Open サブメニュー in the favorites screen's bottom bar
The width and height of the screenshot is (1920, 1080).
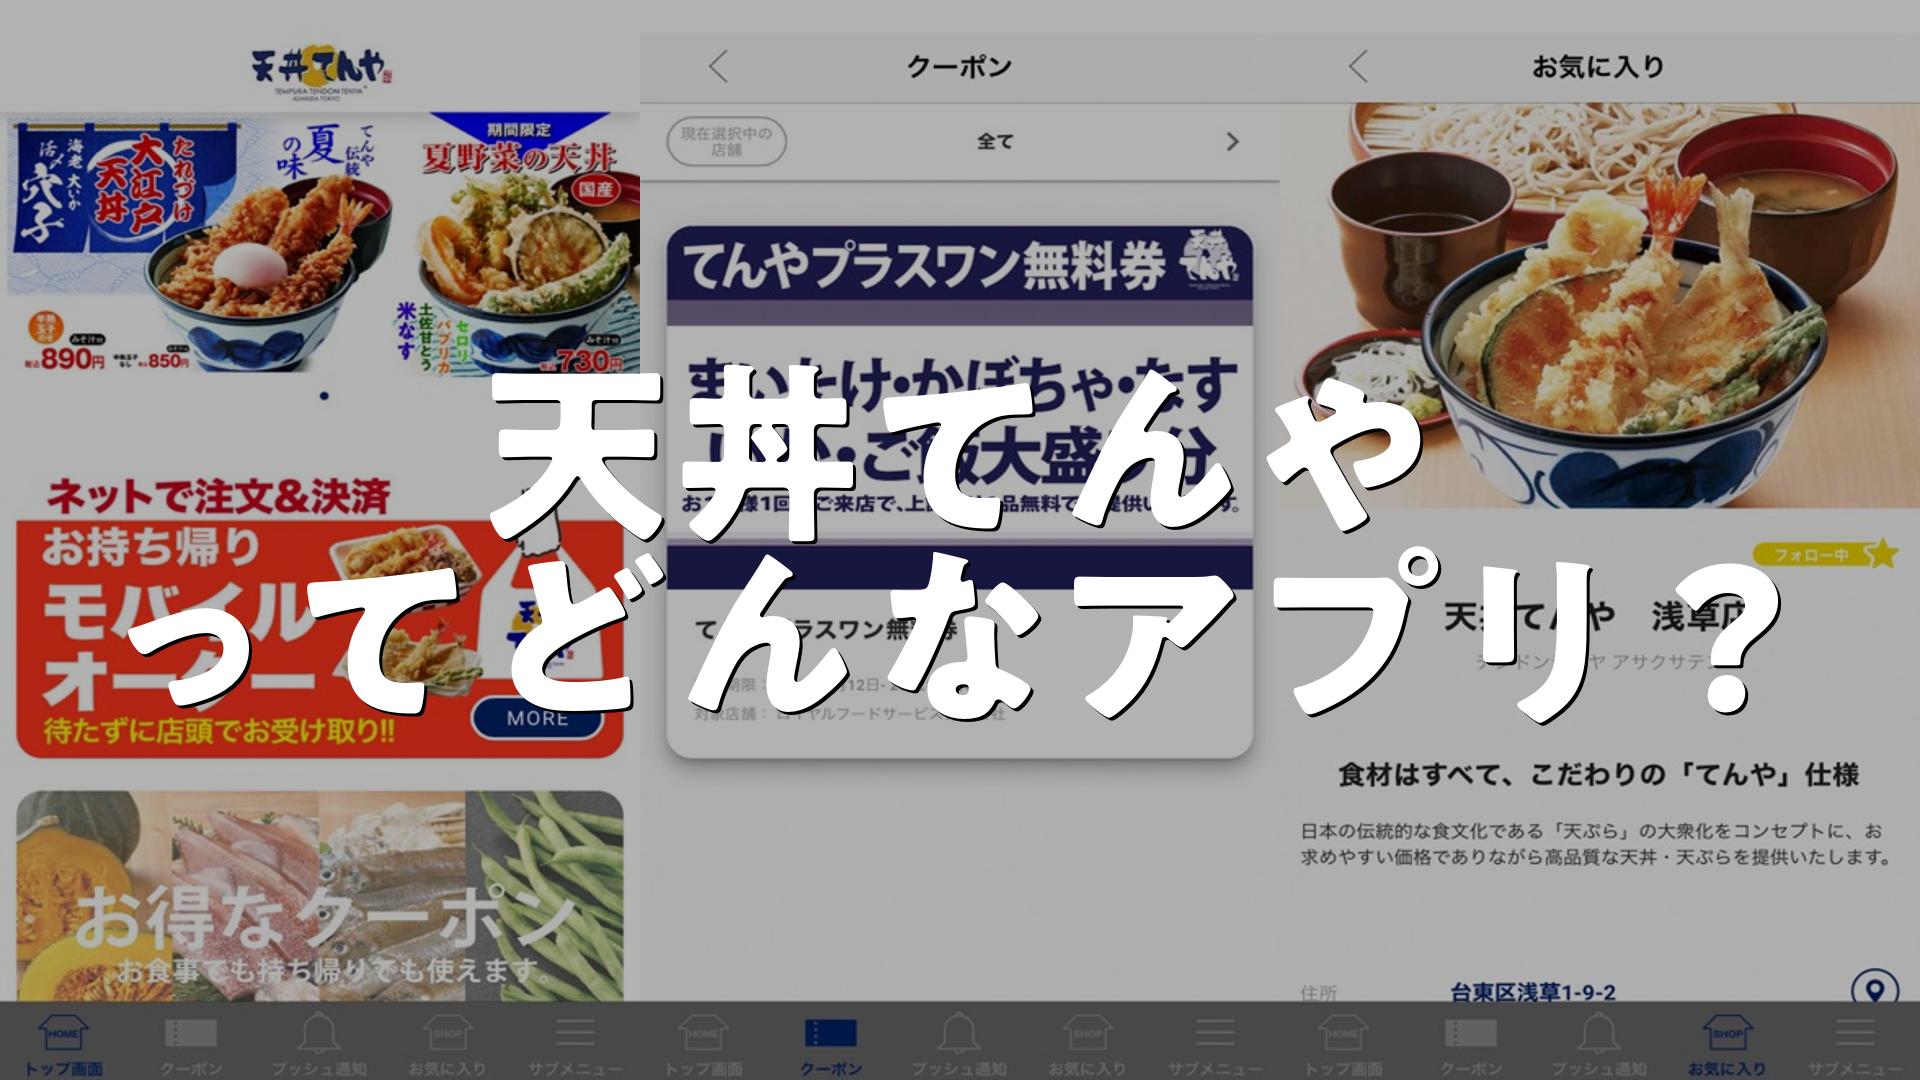pyautogui.click(x=1855, y=1043)
